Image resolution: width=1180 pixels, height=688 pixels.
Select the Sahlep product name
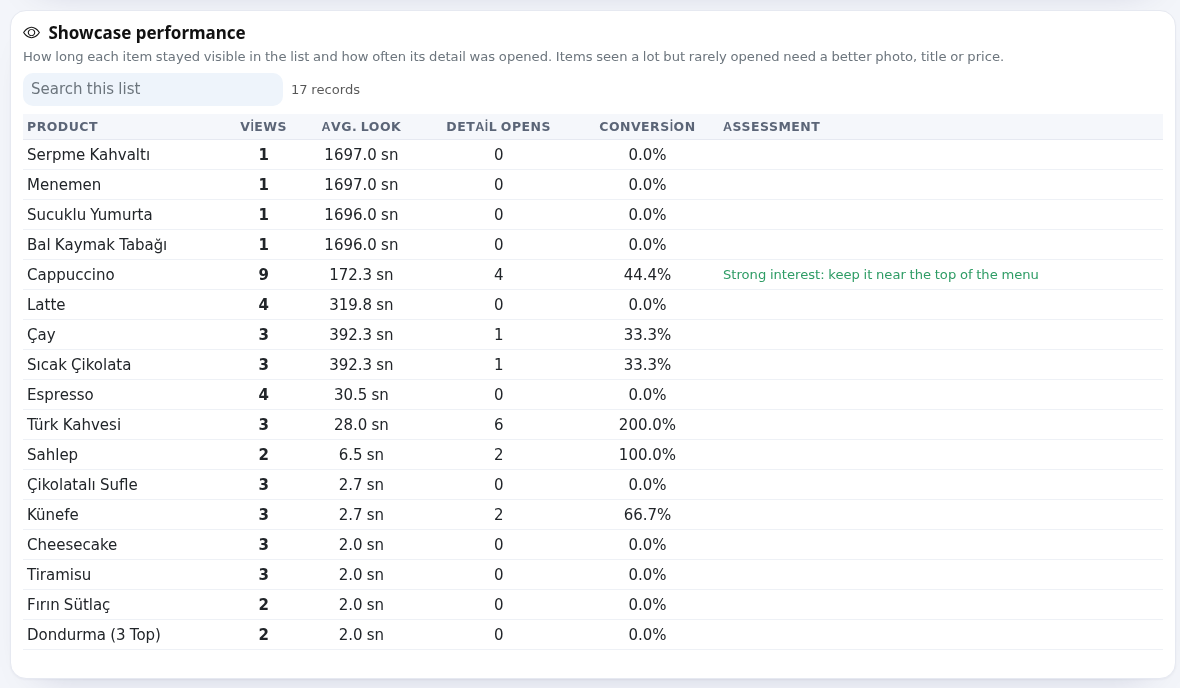pos(52,455)
